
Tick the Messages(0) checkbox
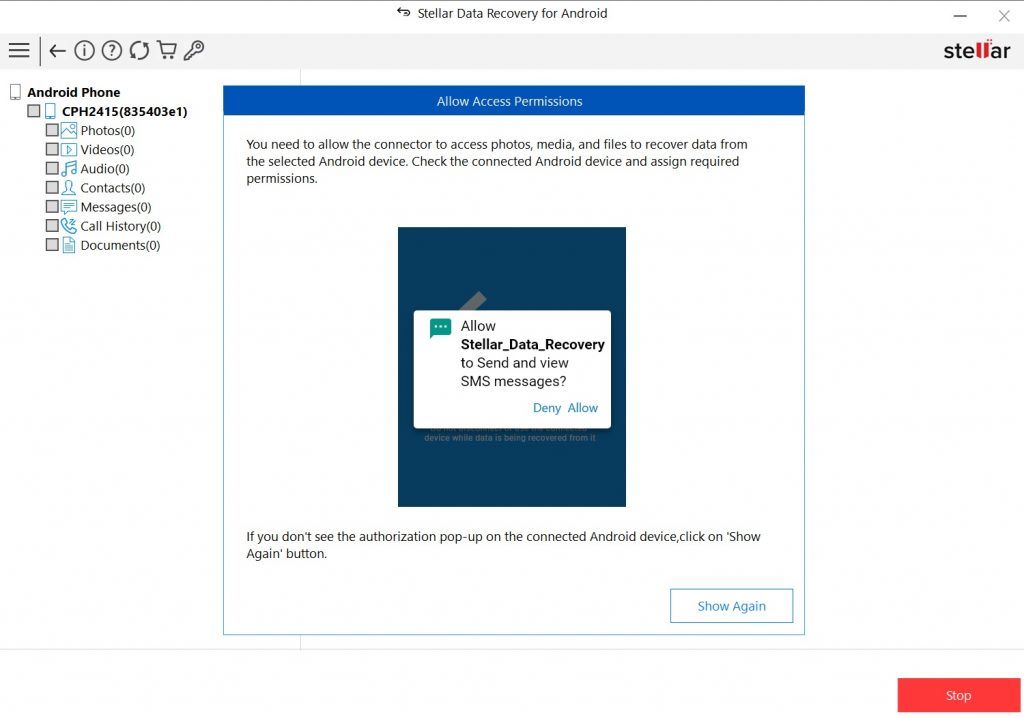coord(52,206)
